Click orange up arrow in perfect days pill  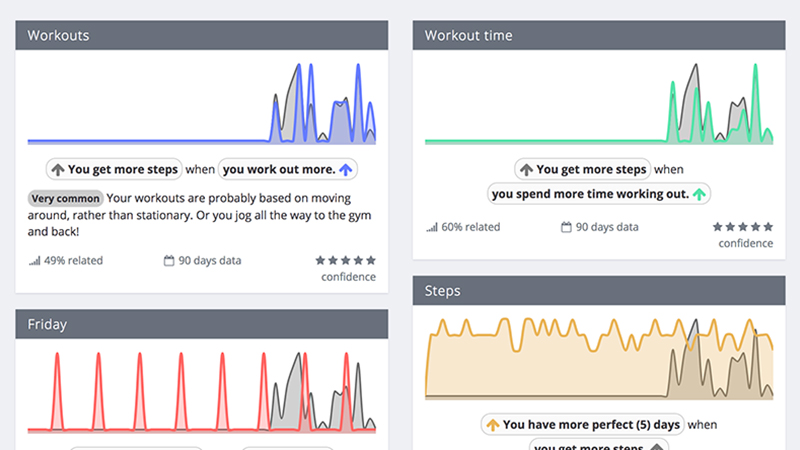[492, 425]
